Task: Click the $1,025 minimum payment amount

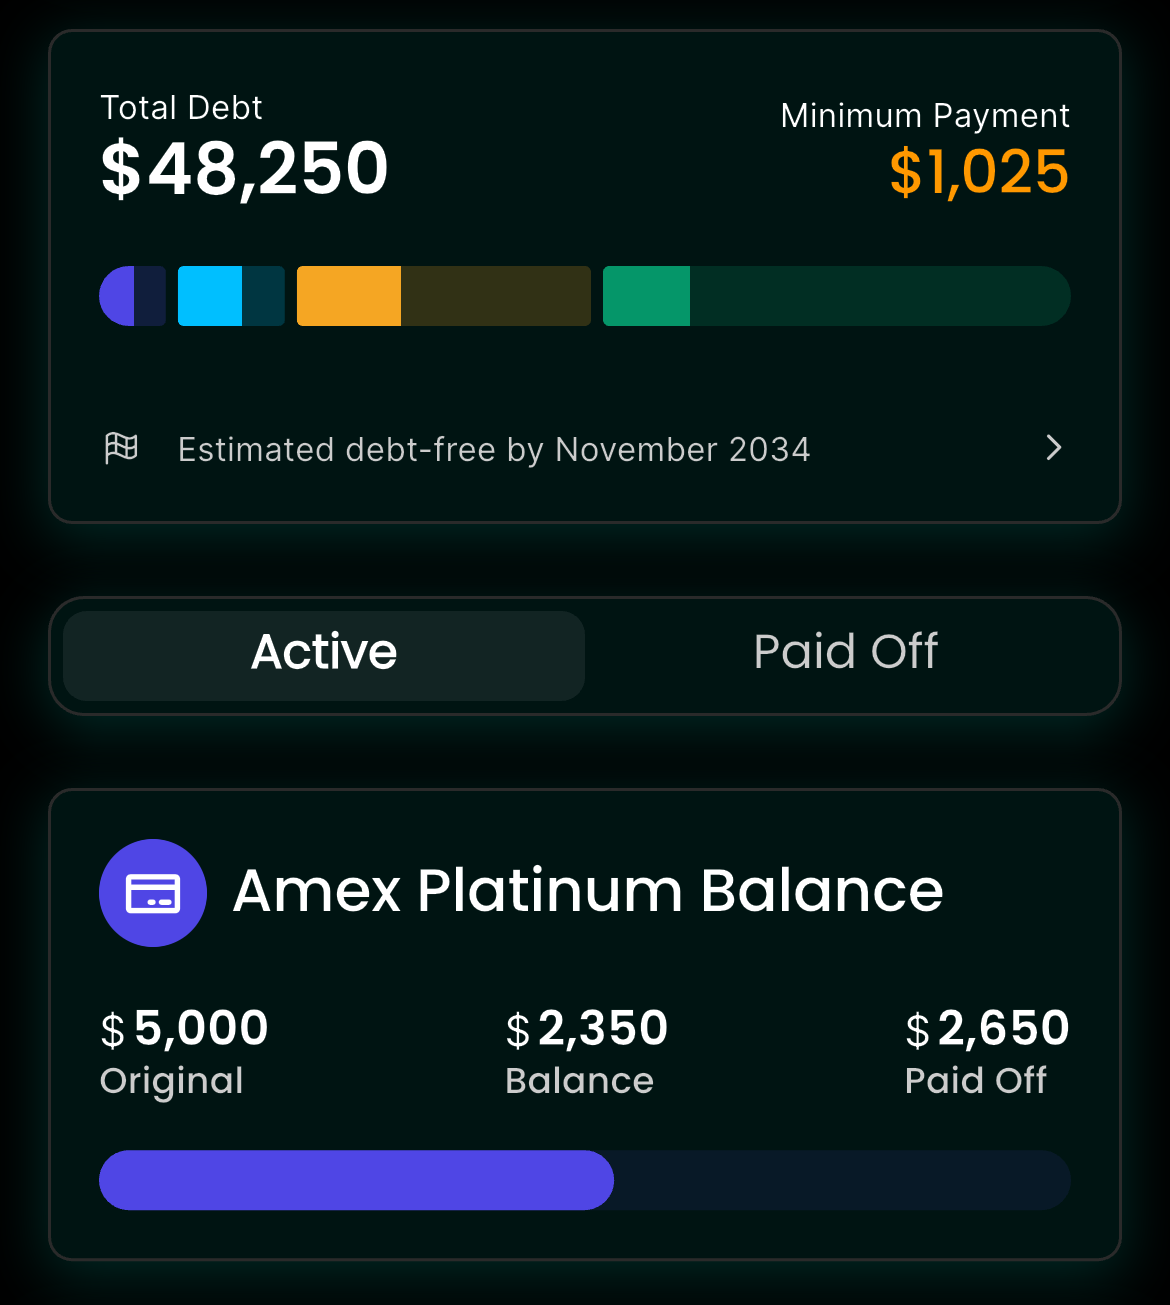Action: click(979, 172)
